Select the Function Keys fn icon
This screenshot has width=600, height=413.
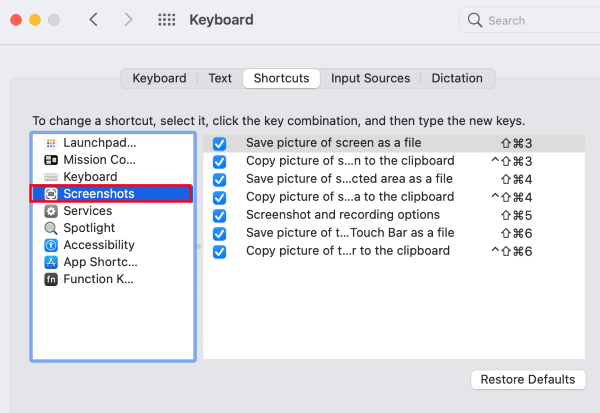[52, 279]
